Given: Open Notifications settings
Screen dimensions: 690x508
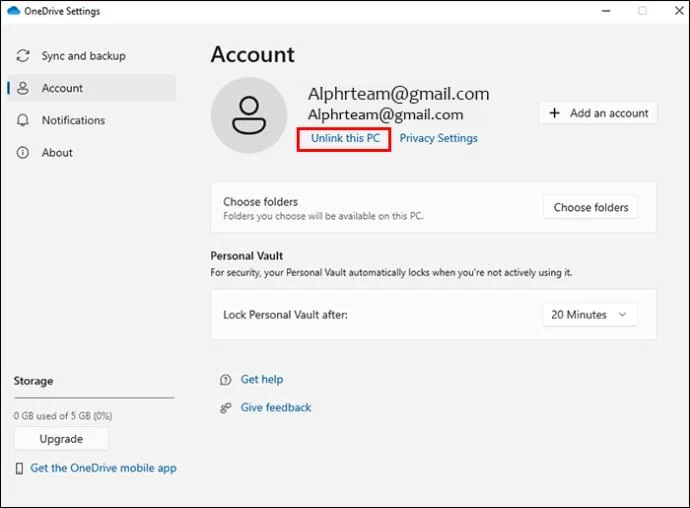Looking at the screenshot, I should pyautogui.click(x=92, y=120).
